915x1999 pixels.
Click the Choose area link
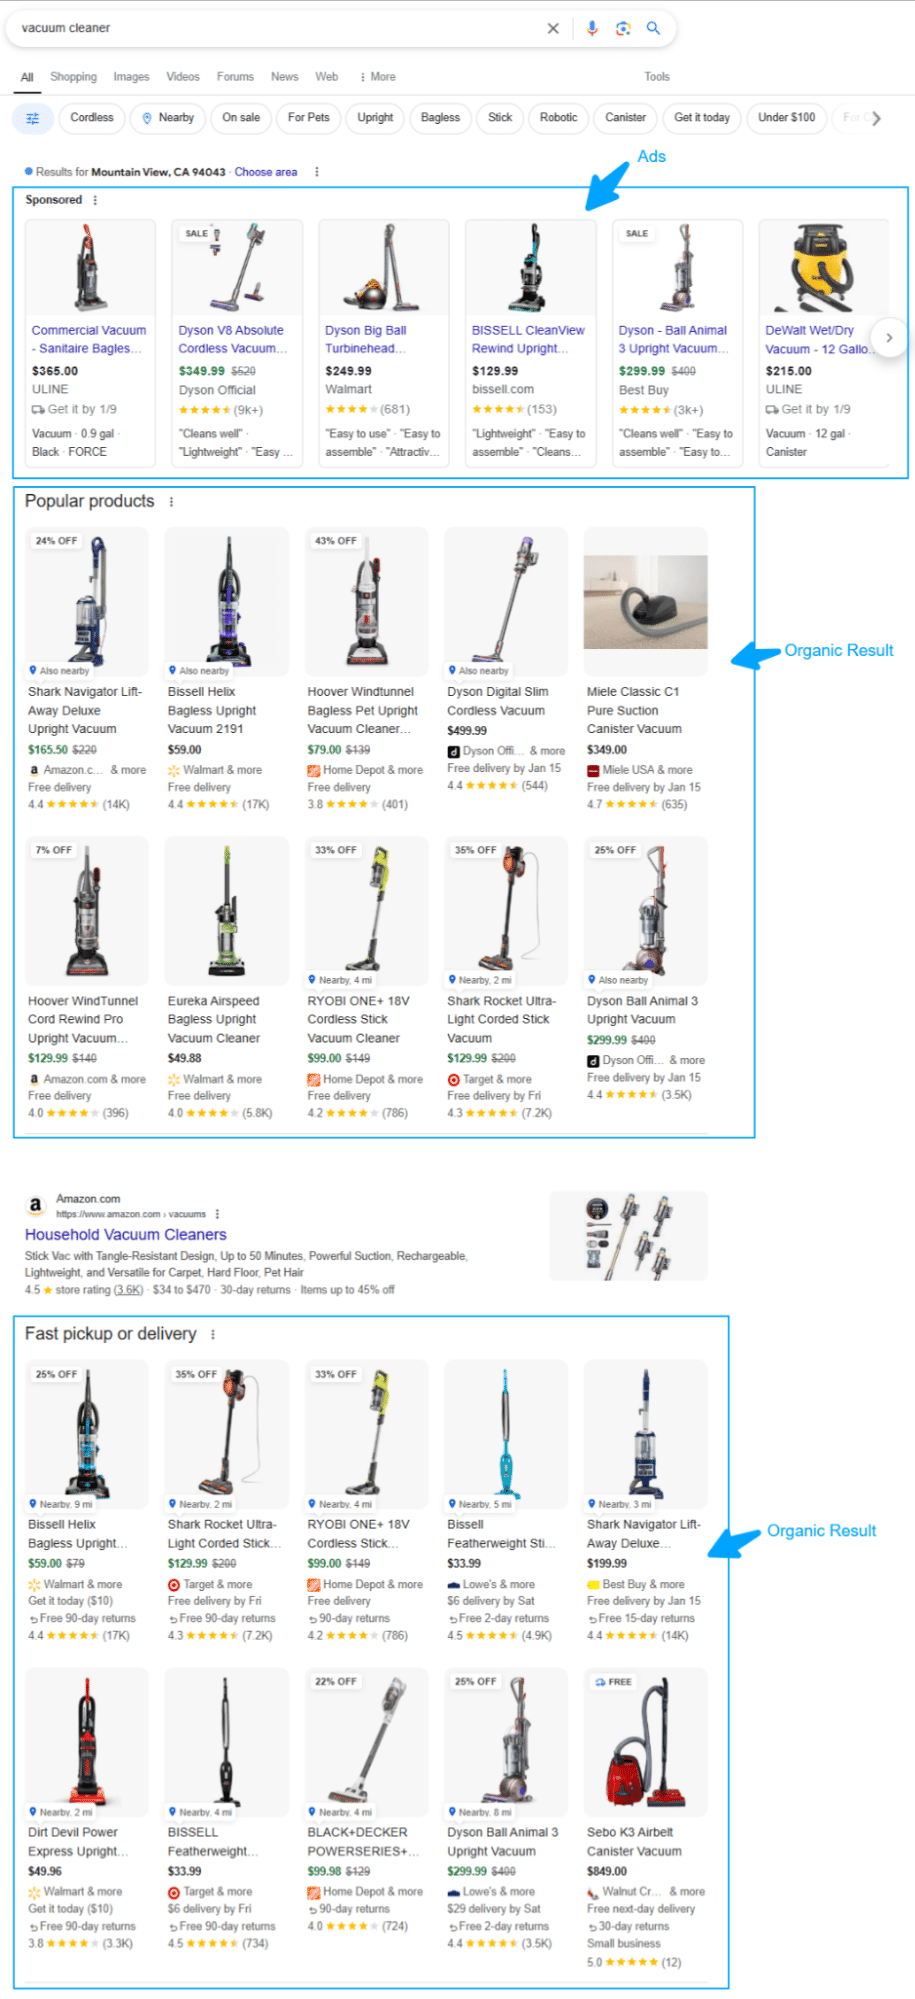(266, 172)
